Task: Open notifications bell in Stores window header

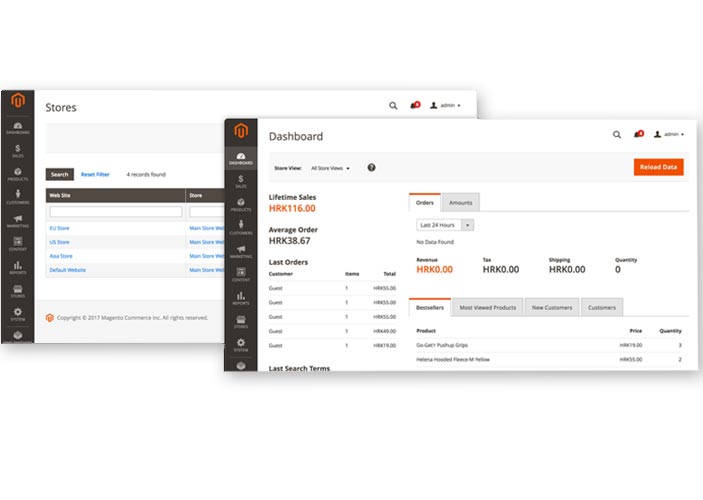Action: [415, 105]
